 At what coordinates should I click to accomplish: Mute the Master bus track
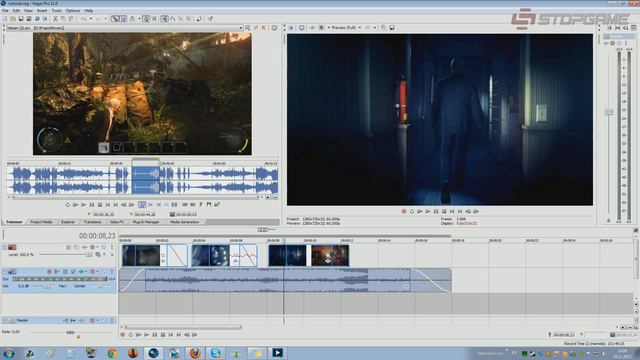point(104,320)
